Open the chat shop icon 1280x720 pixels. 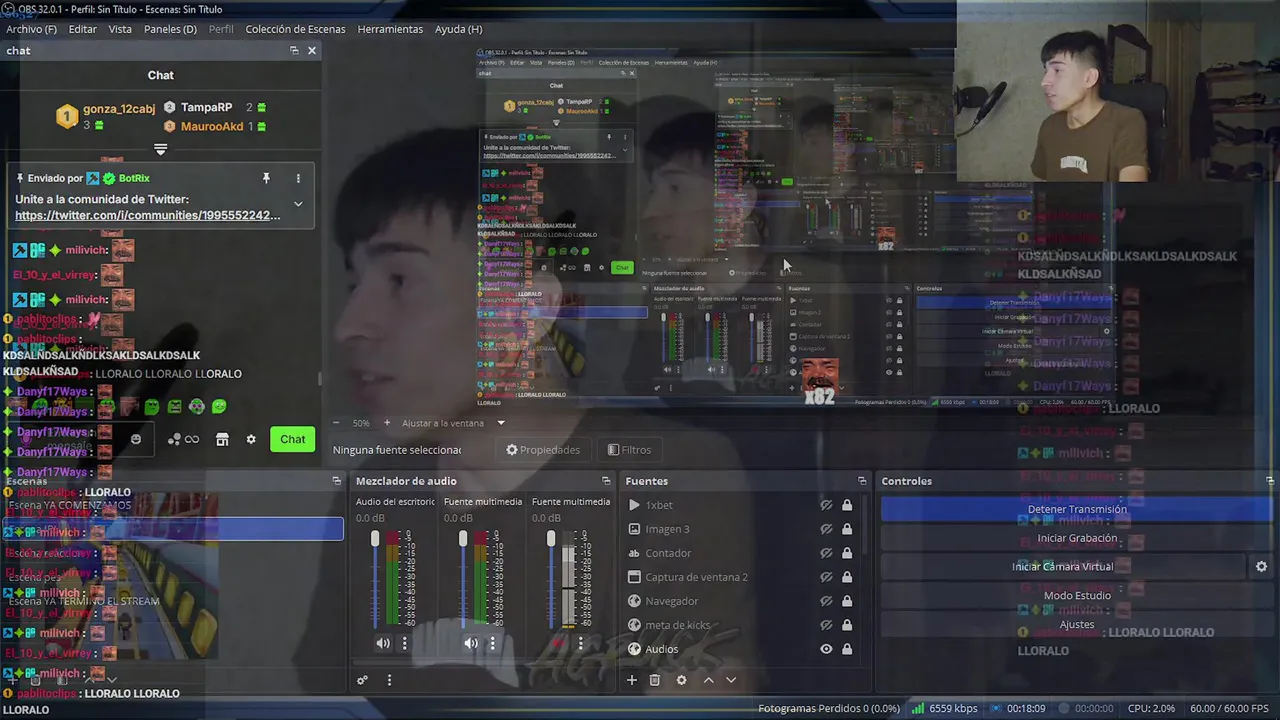pyautogui.click(x=222, y=439)
